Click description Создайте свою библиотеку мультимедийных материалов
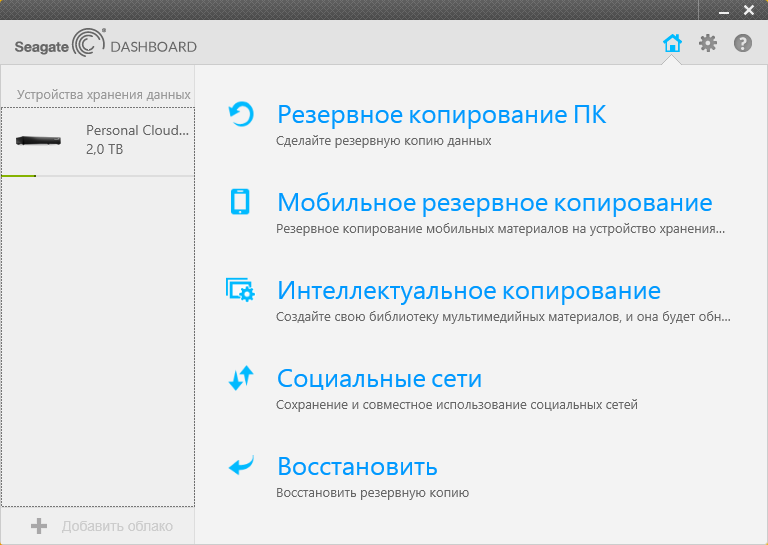Viewport: 768px width, 545px height. click(x=503, y=317)
